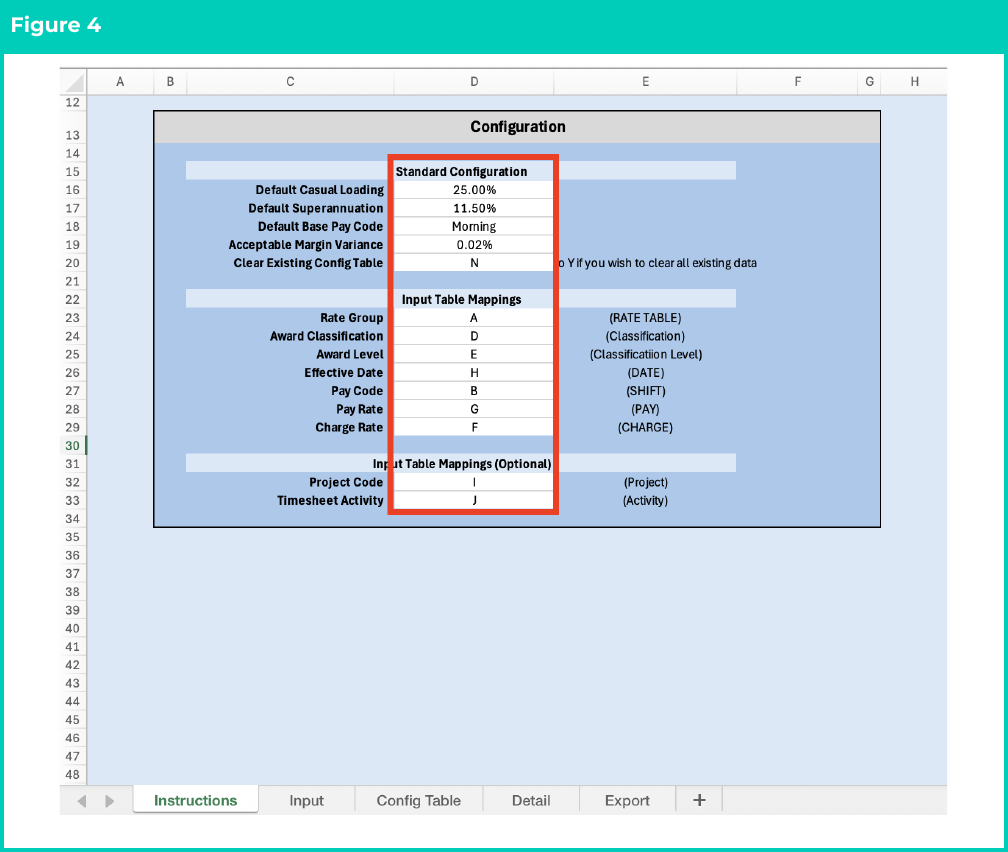Select column H header

point(914,82)
